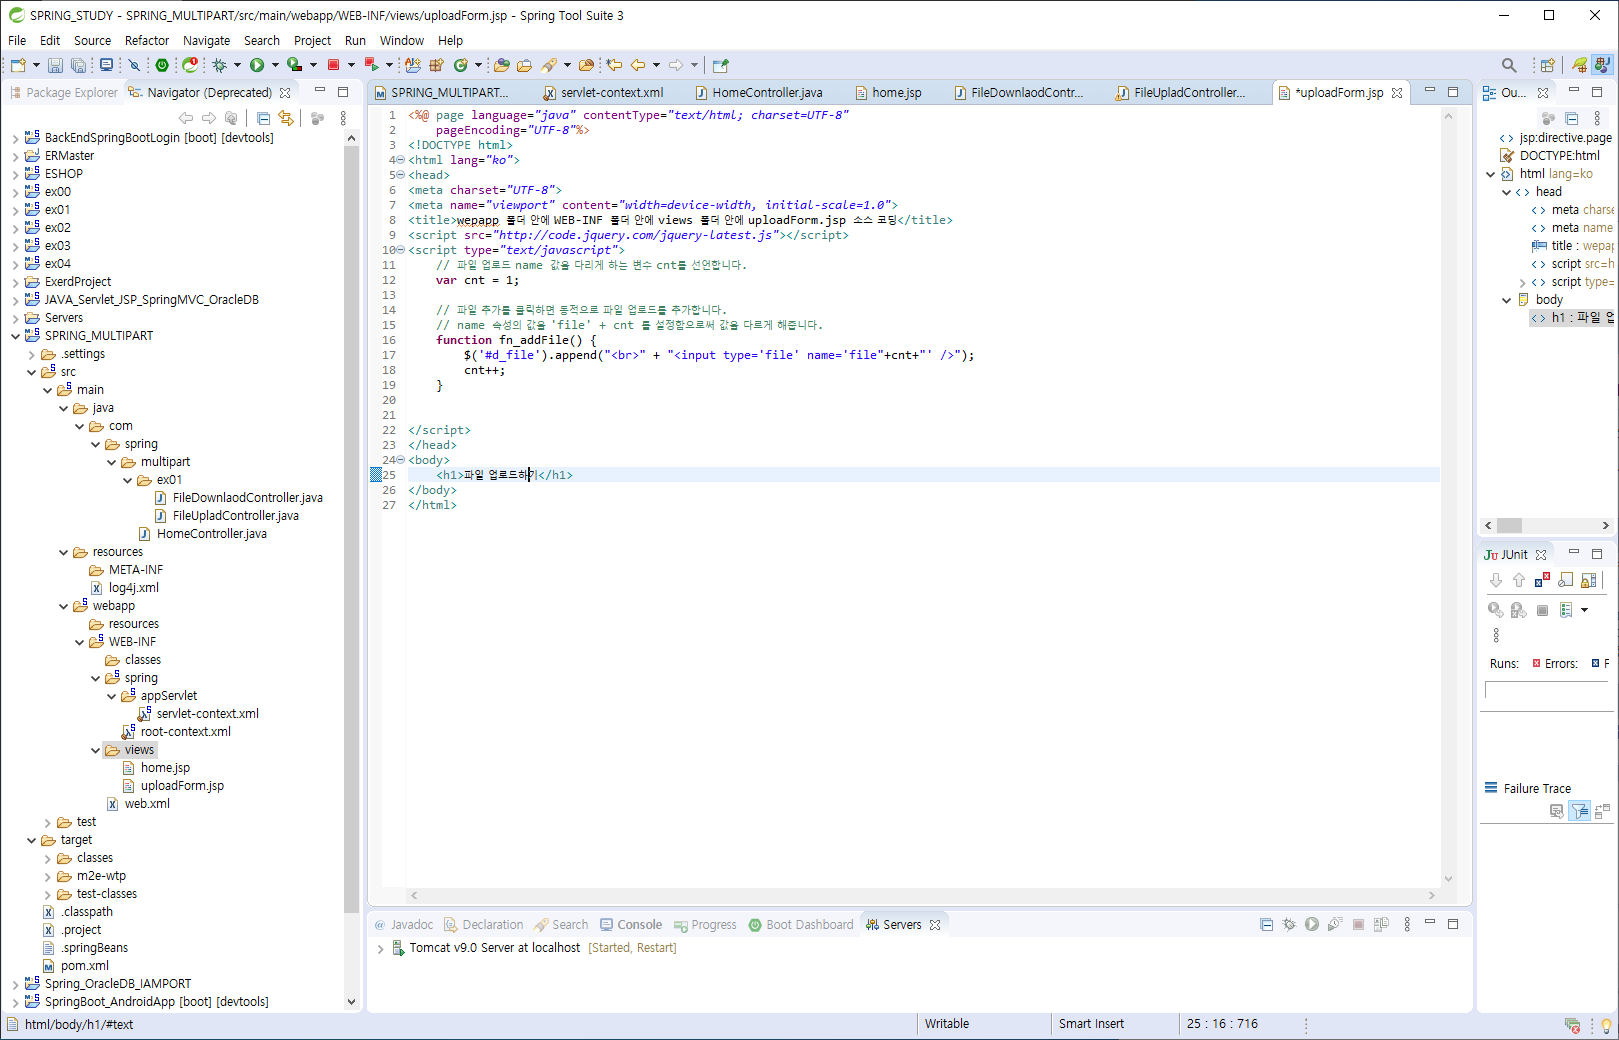Toggle the Failure Trace filter stack button
This screenshot has width=1619, height=1040.
(x=1580, y=811)
